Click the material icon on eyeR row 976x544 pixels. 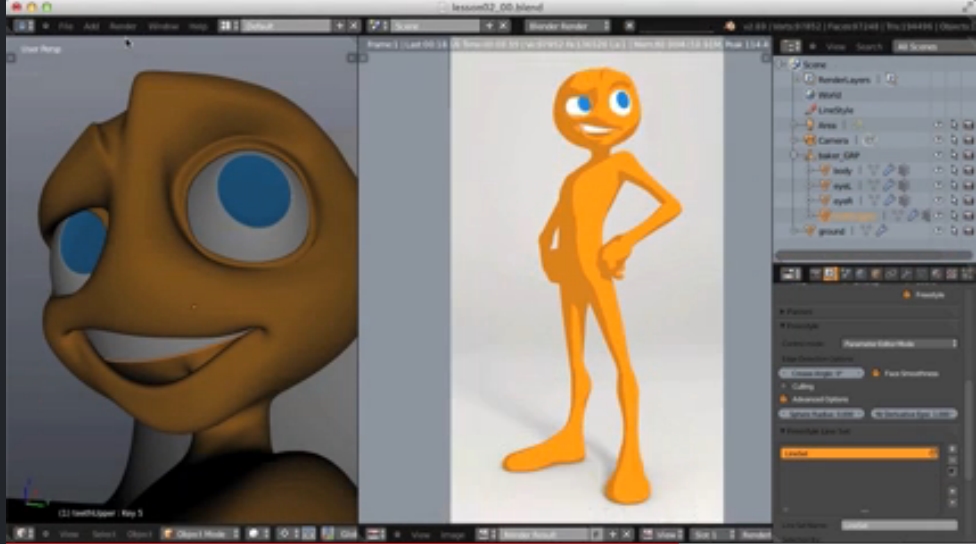coord(904,200)
